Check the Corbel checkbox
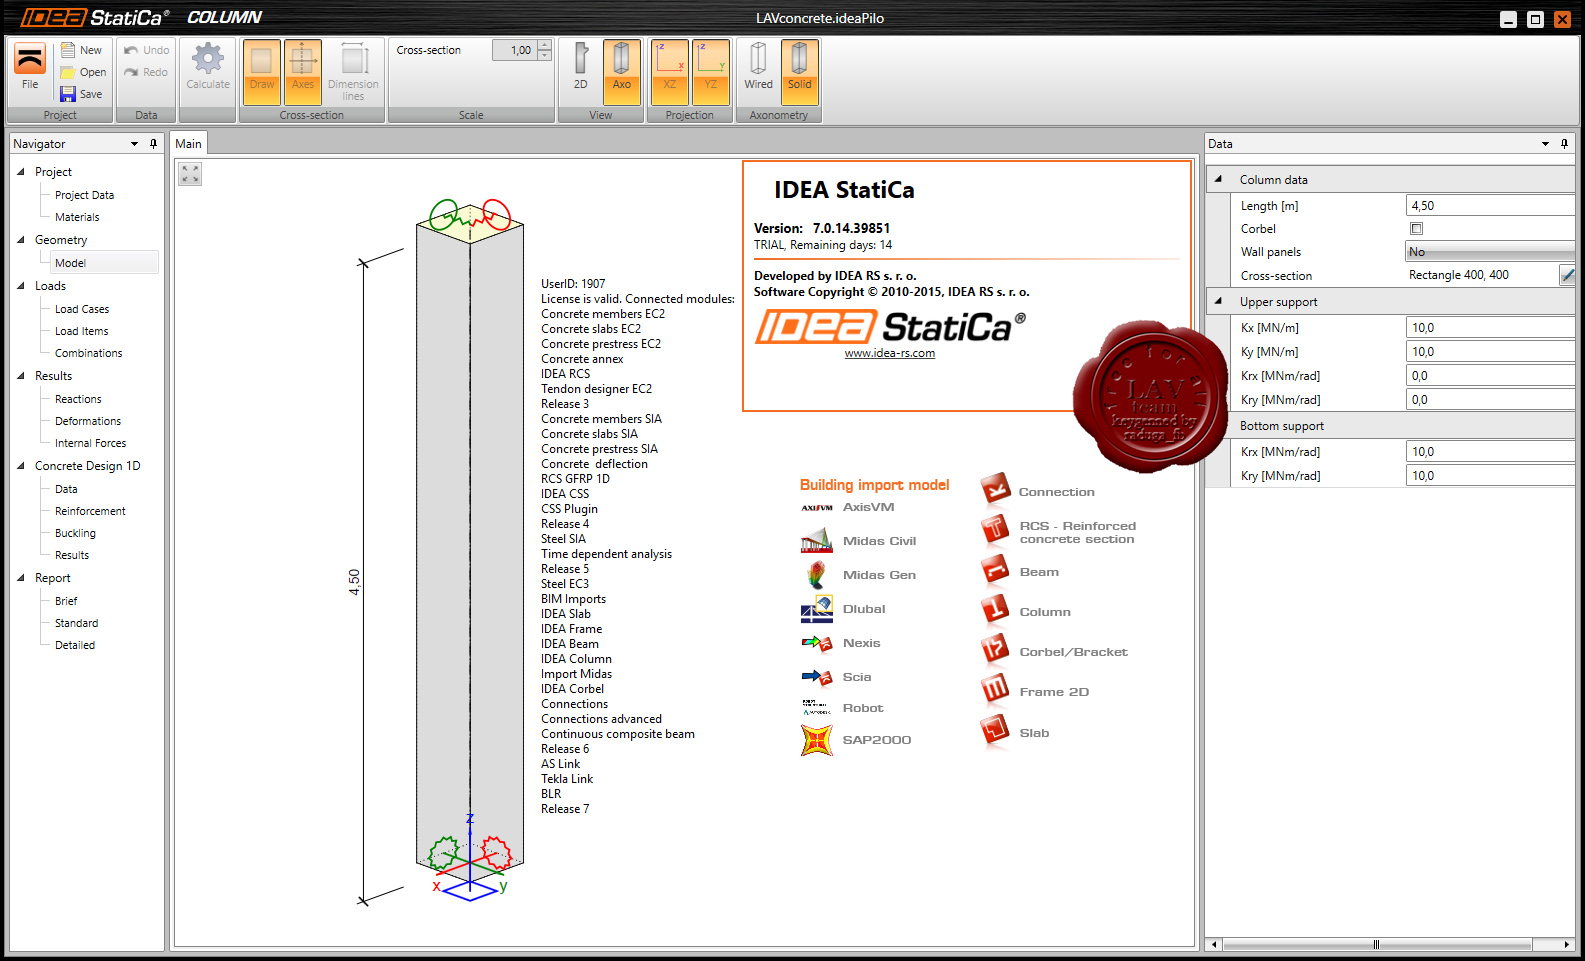The width and height of the screenshot is (1585, 961). point(1416,229)
